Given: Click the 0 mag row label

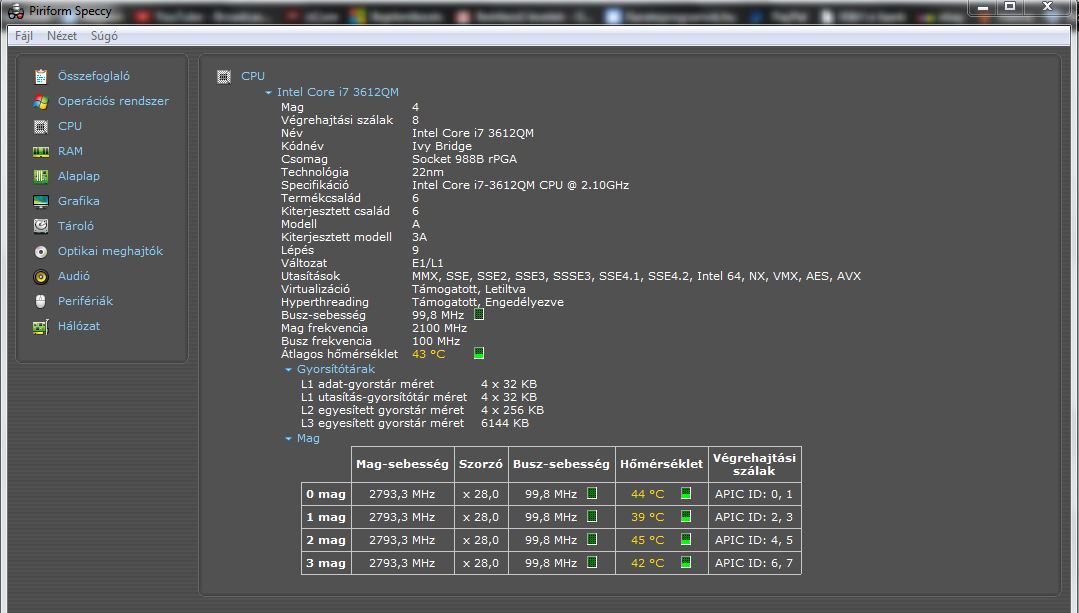Looking at the screenshot, I should (x=326, y=494).
